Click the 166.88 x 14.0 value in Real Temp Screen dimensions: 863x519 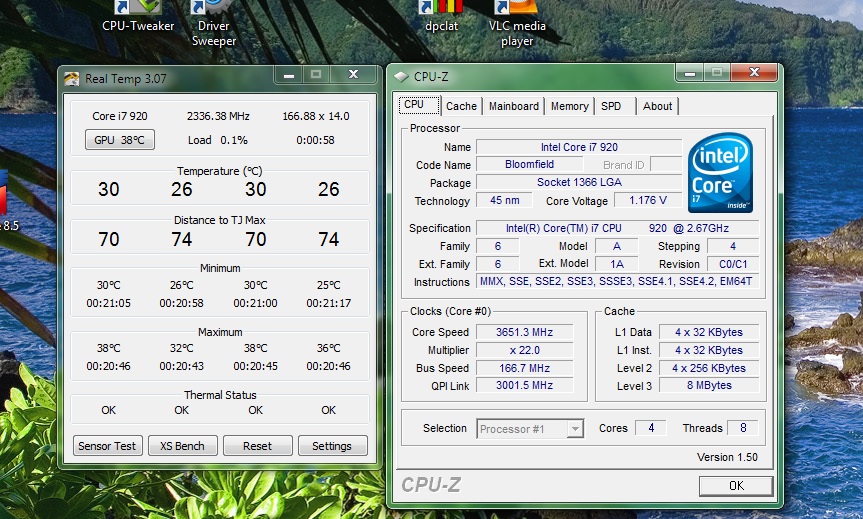[x=315, y=116]
